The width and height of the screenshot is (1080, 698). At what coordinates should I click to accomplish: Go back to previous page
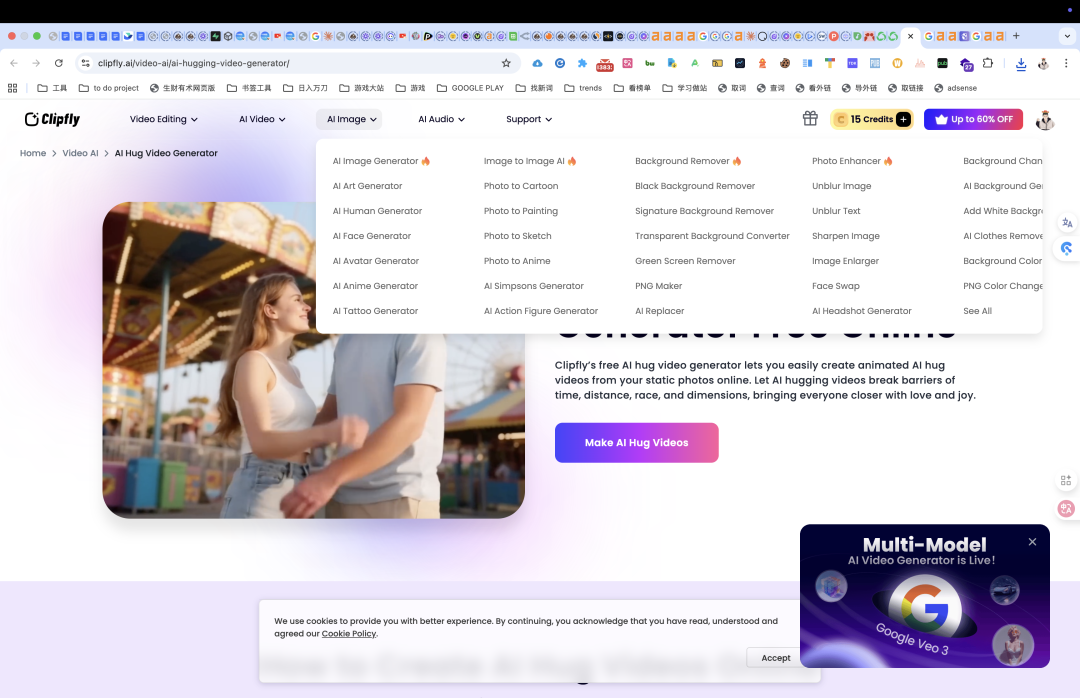[14, 63]
